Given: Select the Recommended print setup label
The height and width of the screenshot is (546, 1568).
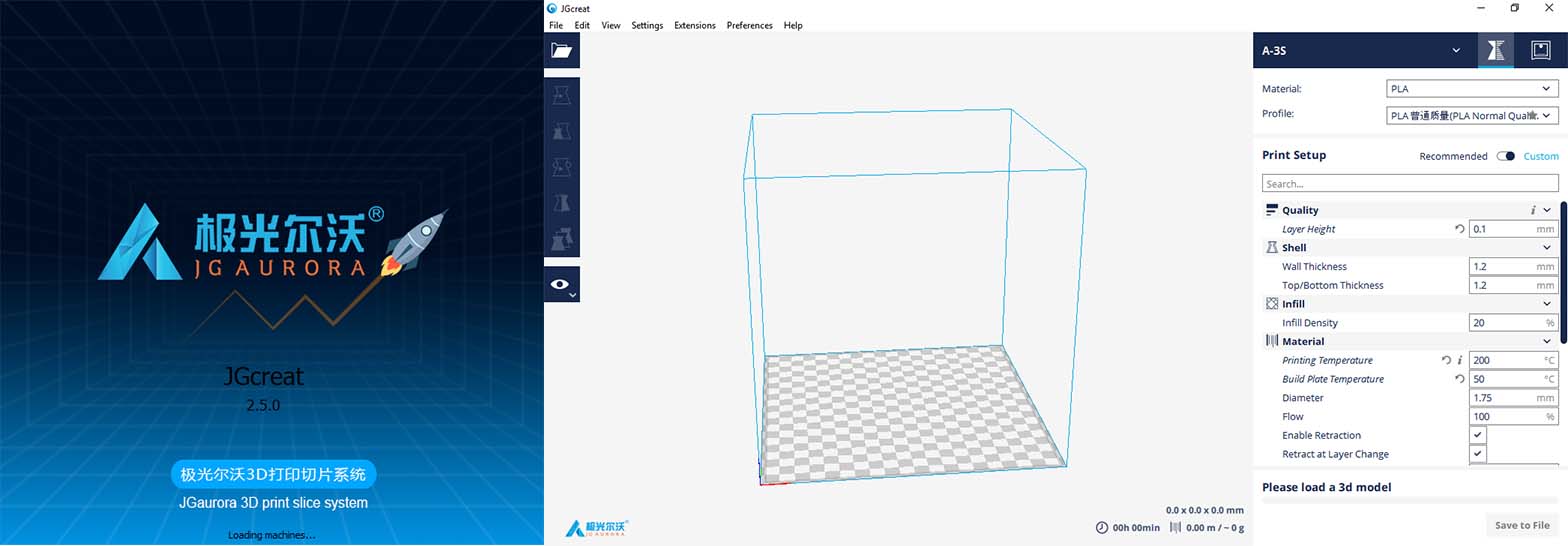Looking at the screenshot, I should tap(1454, 156).
